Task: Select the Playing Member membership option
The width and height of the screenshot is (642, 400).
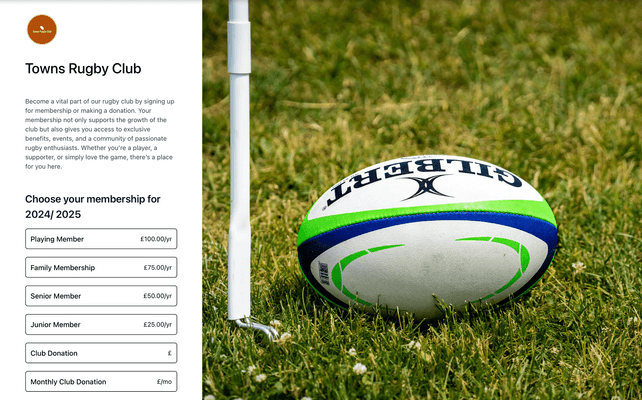Action: pyautogui.click(x=101, y=239)
